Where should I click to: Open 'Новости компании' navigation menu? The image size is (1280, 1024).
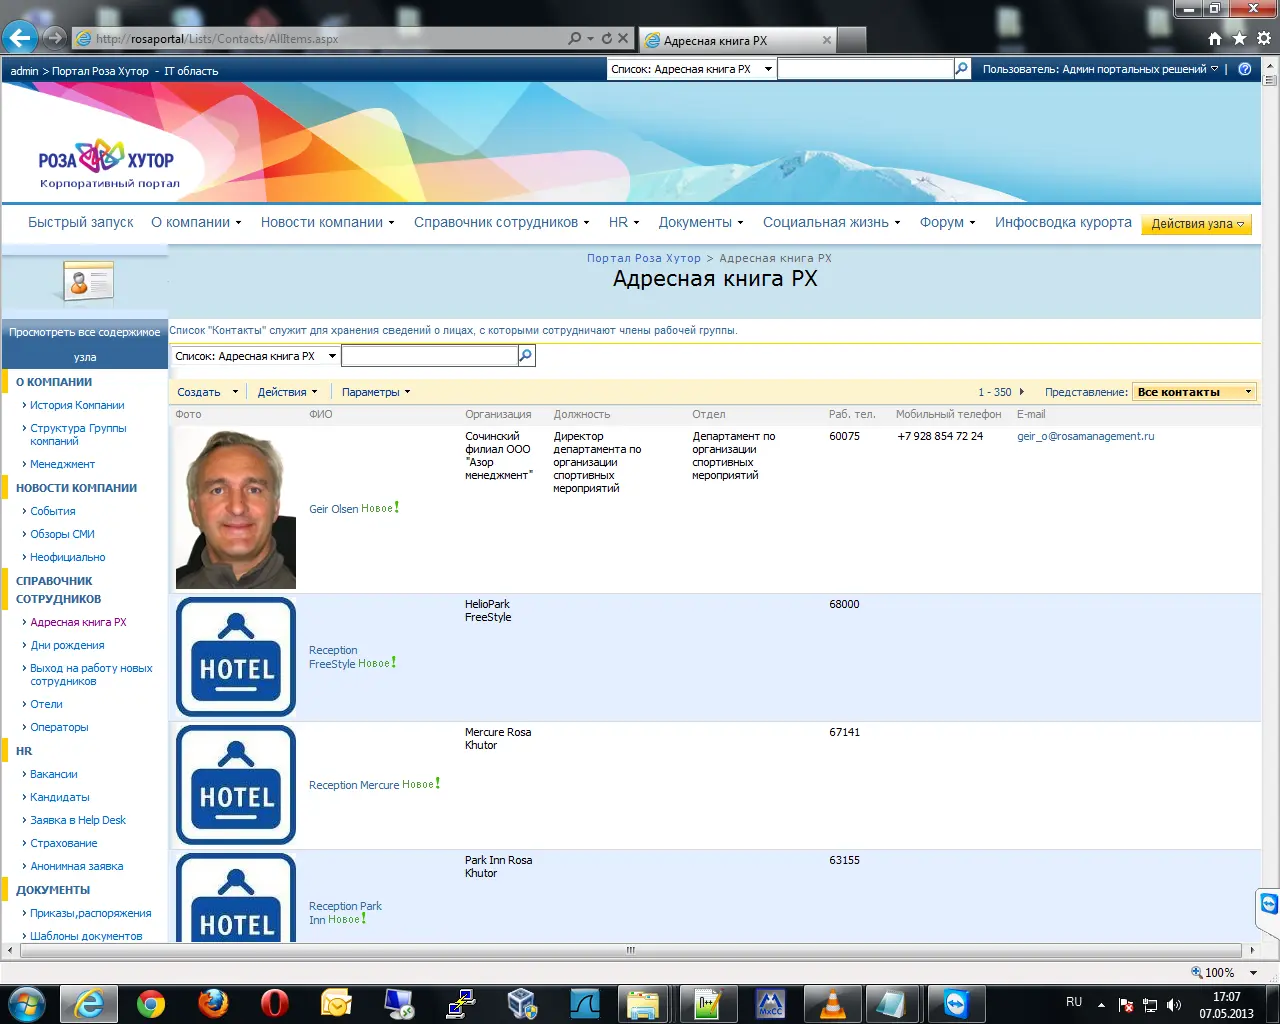pos(328,222)
